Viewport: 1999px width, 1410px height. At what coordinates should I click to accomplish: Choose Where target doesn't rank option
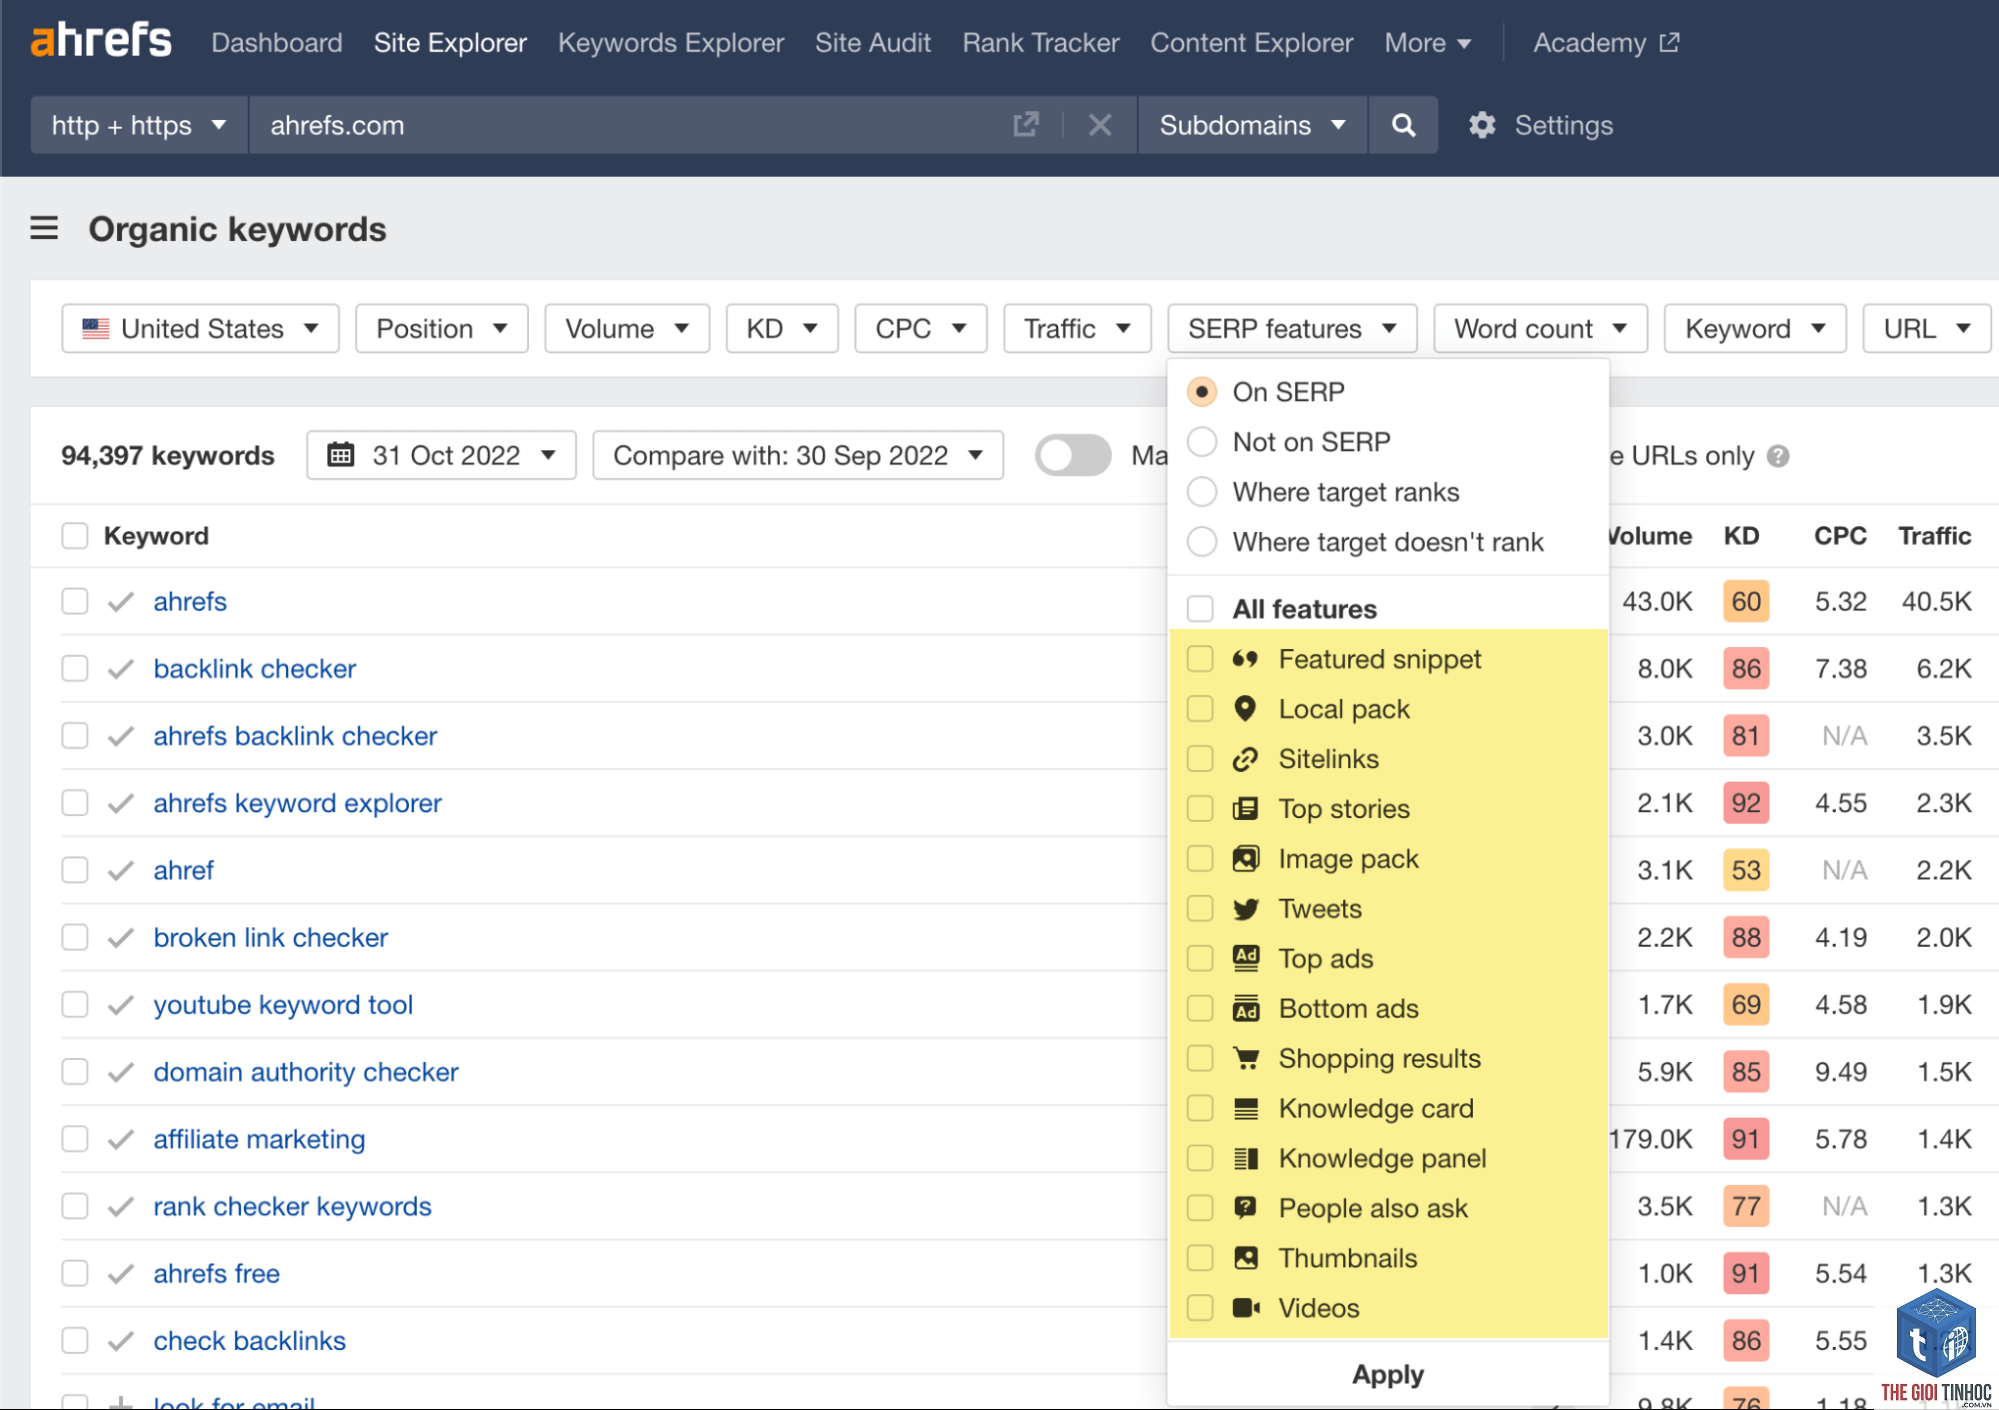coord(1202,542)
